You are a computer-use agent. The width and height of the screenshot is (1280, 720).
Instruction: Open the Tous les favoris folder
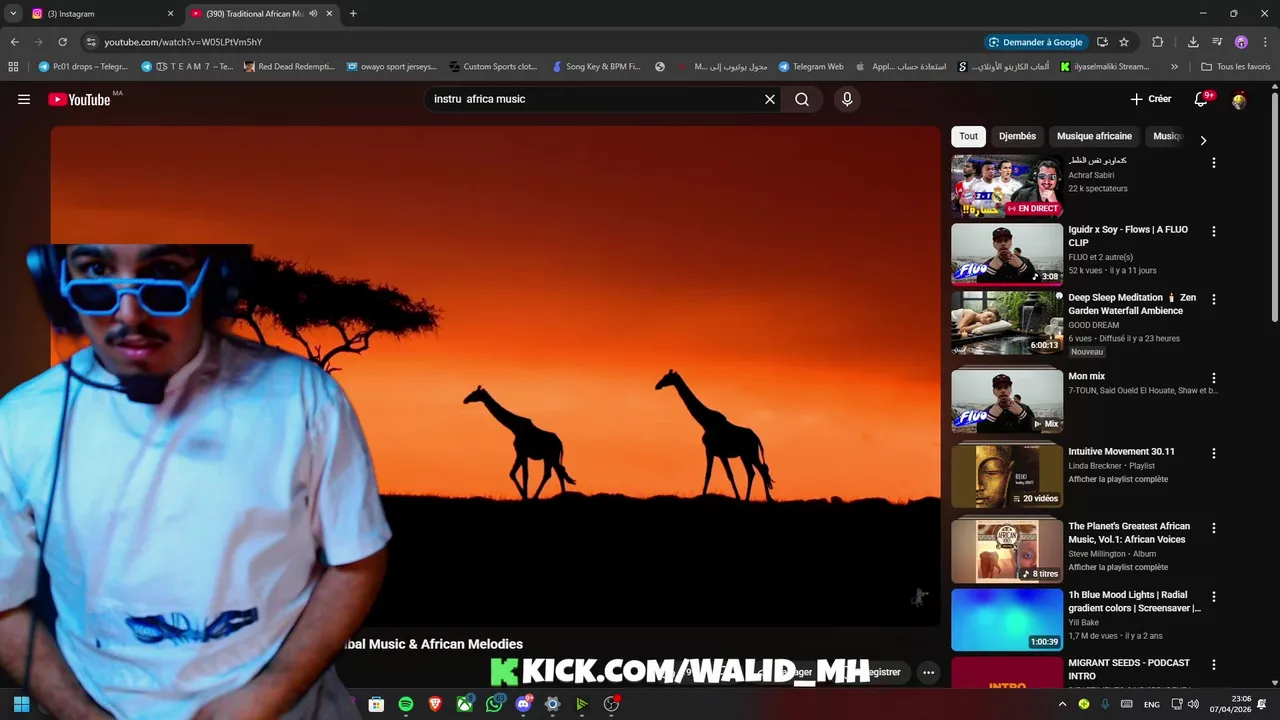1236,67
